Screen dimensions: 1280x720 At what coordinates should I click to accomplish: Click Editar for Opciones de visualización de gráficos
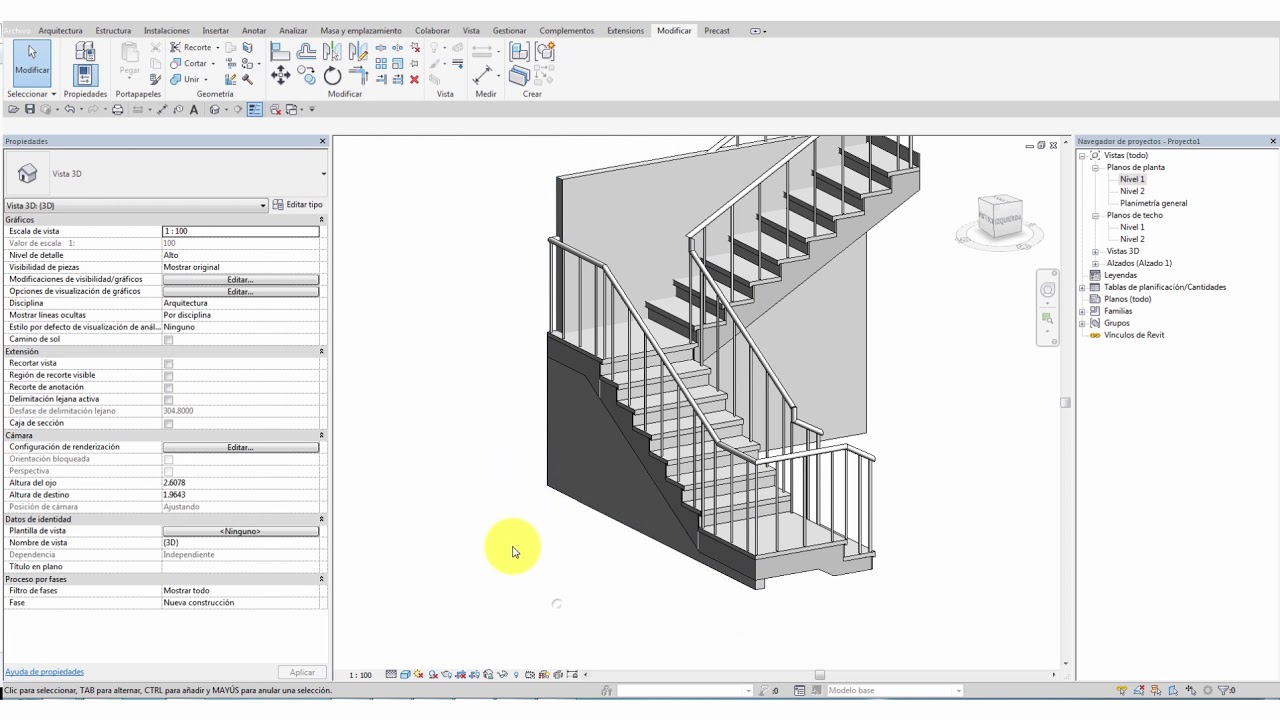[x=240, y=292]
